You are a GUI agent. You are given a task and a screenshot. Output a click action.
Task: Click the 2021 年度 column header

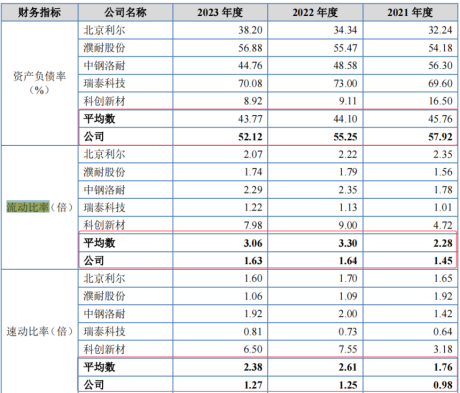tap(410, 13)
